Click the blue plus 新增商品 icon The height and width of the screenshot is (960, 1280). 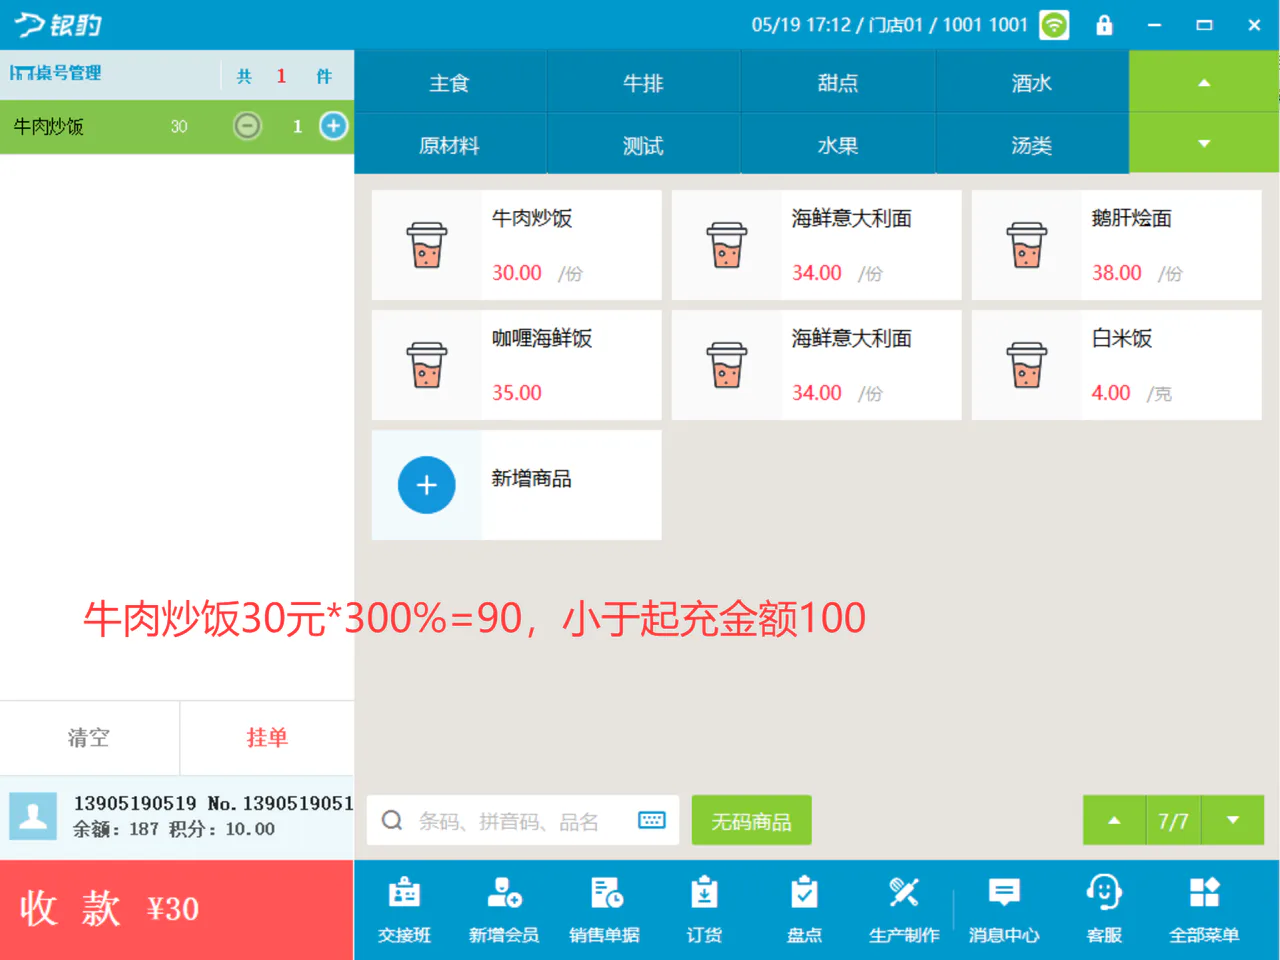[x=427, y=485]
